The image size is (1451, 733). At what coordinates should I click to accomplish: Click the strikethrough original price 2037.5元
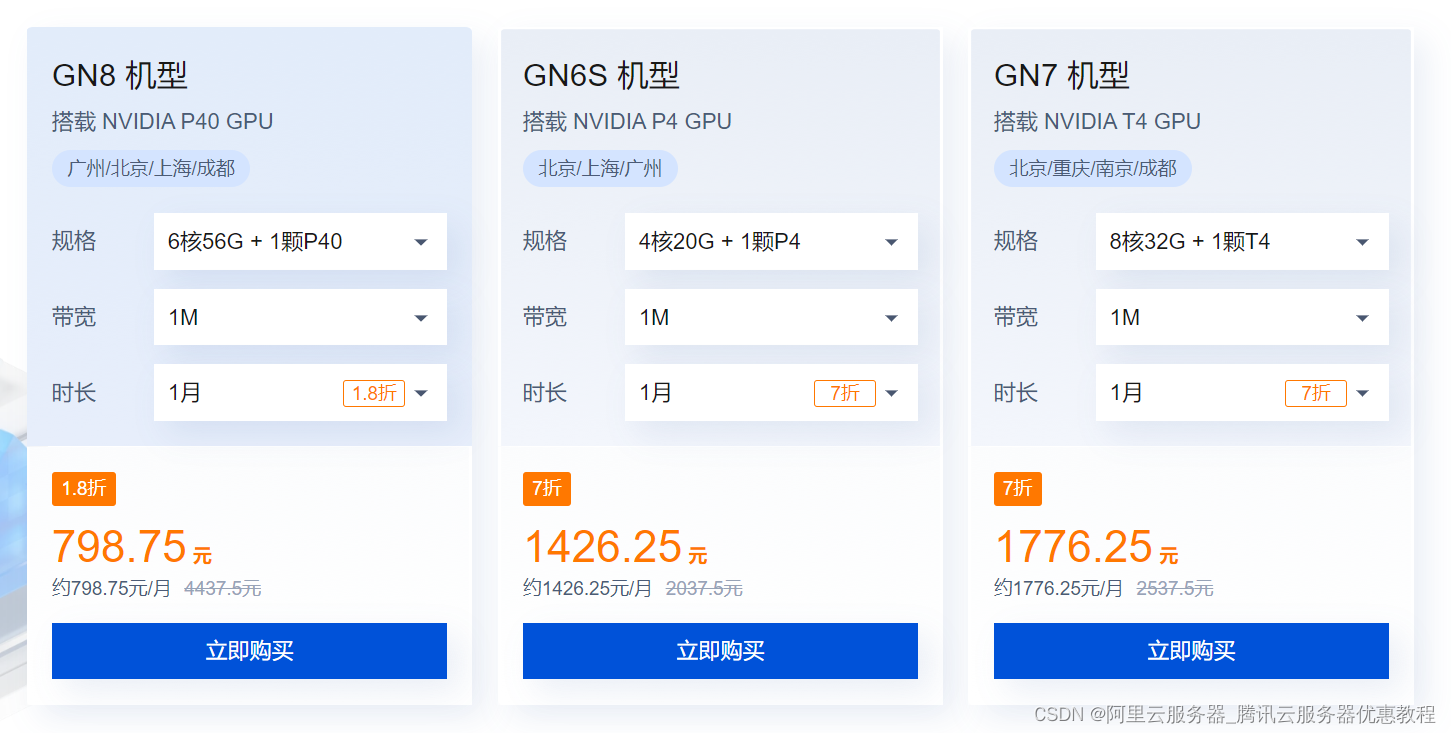point(704,589)
